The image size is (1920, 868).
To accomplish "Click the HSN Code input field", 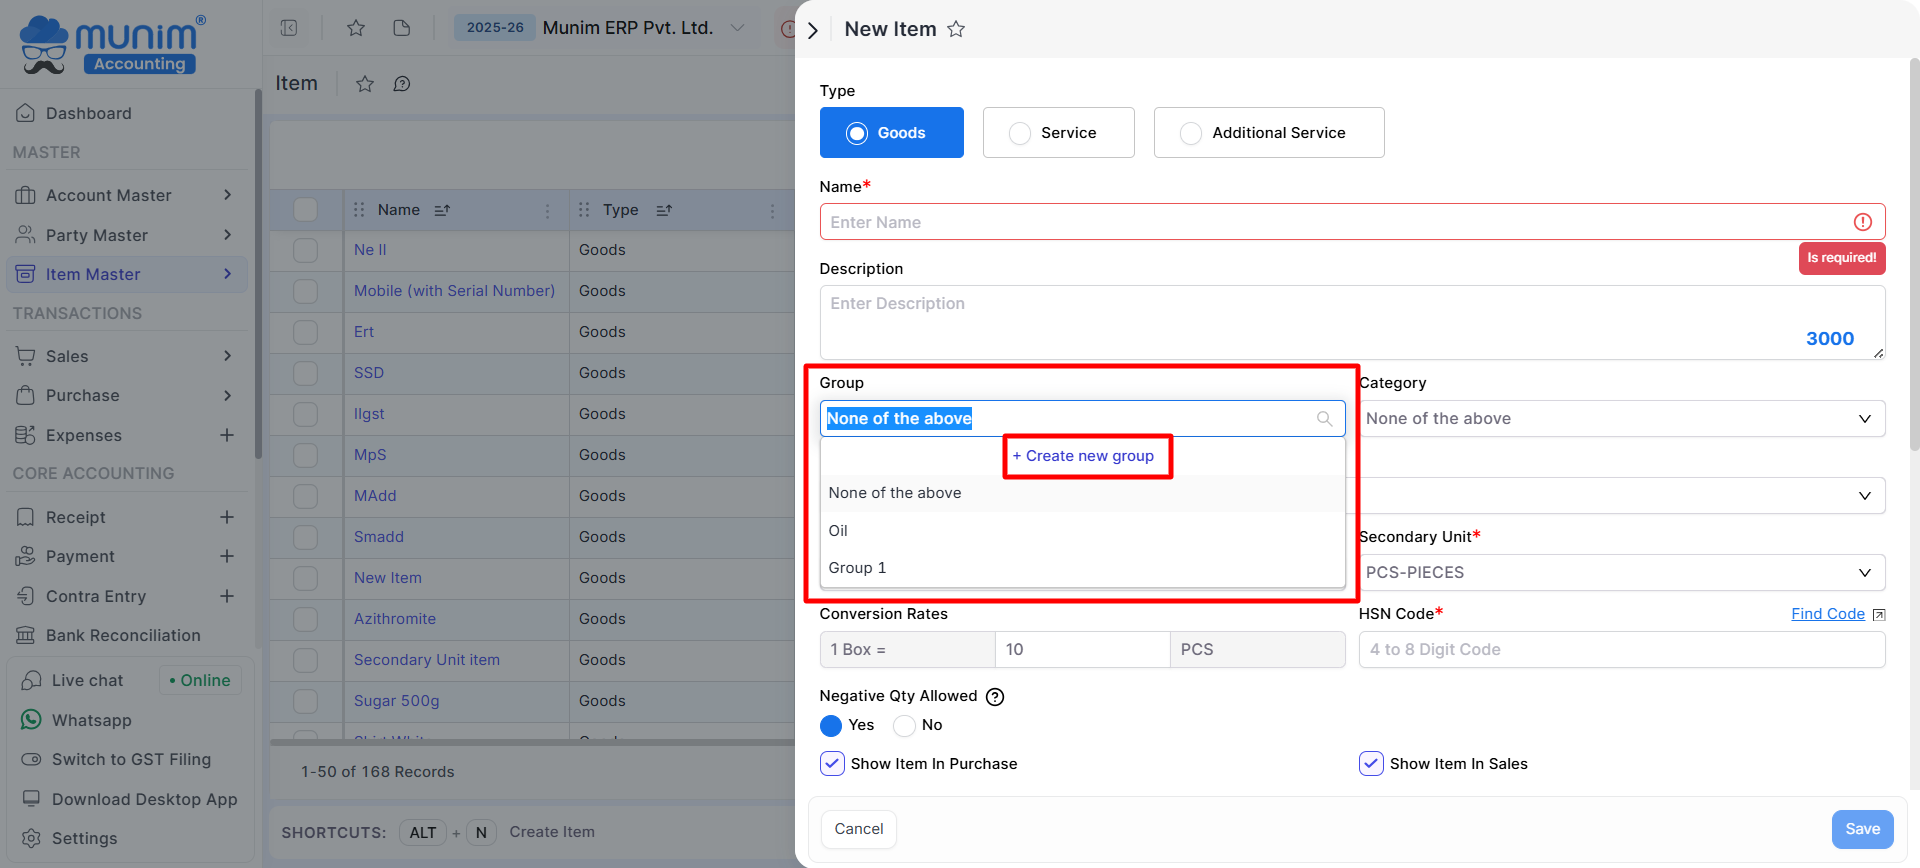I will [1620, 650].
